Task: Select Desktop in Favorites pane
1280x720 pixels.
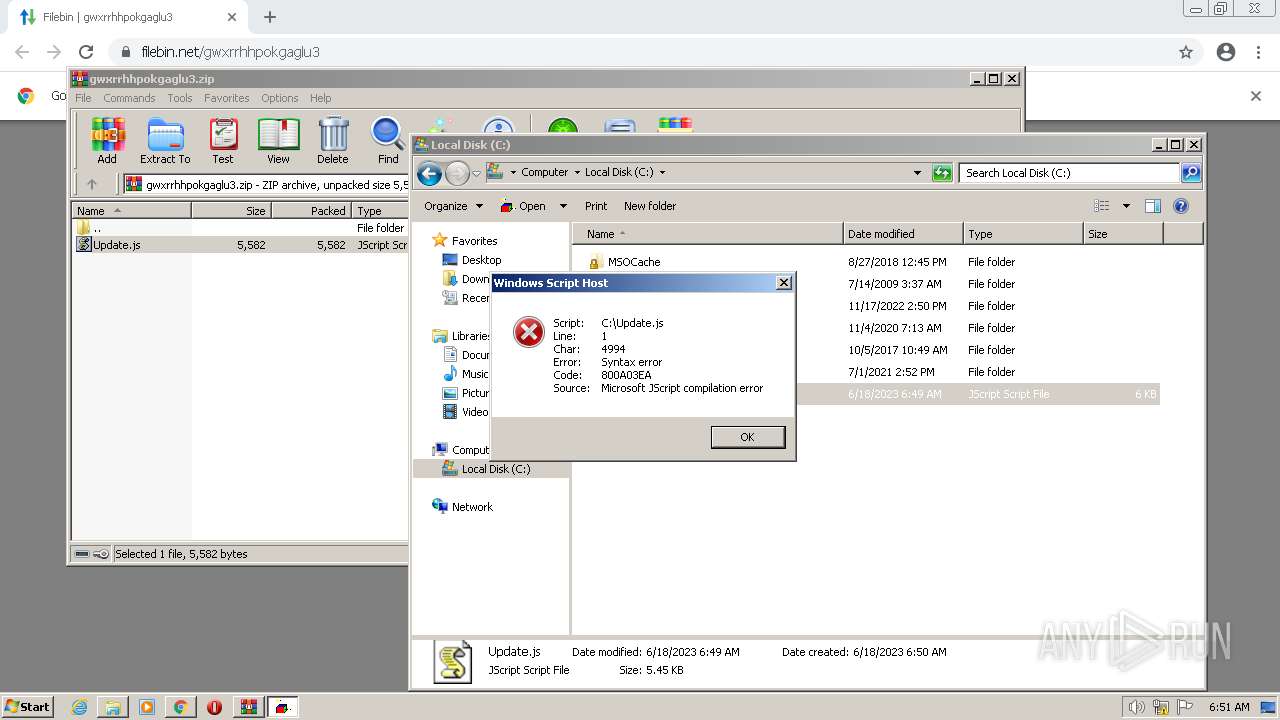Action: [x=481, y=260]
